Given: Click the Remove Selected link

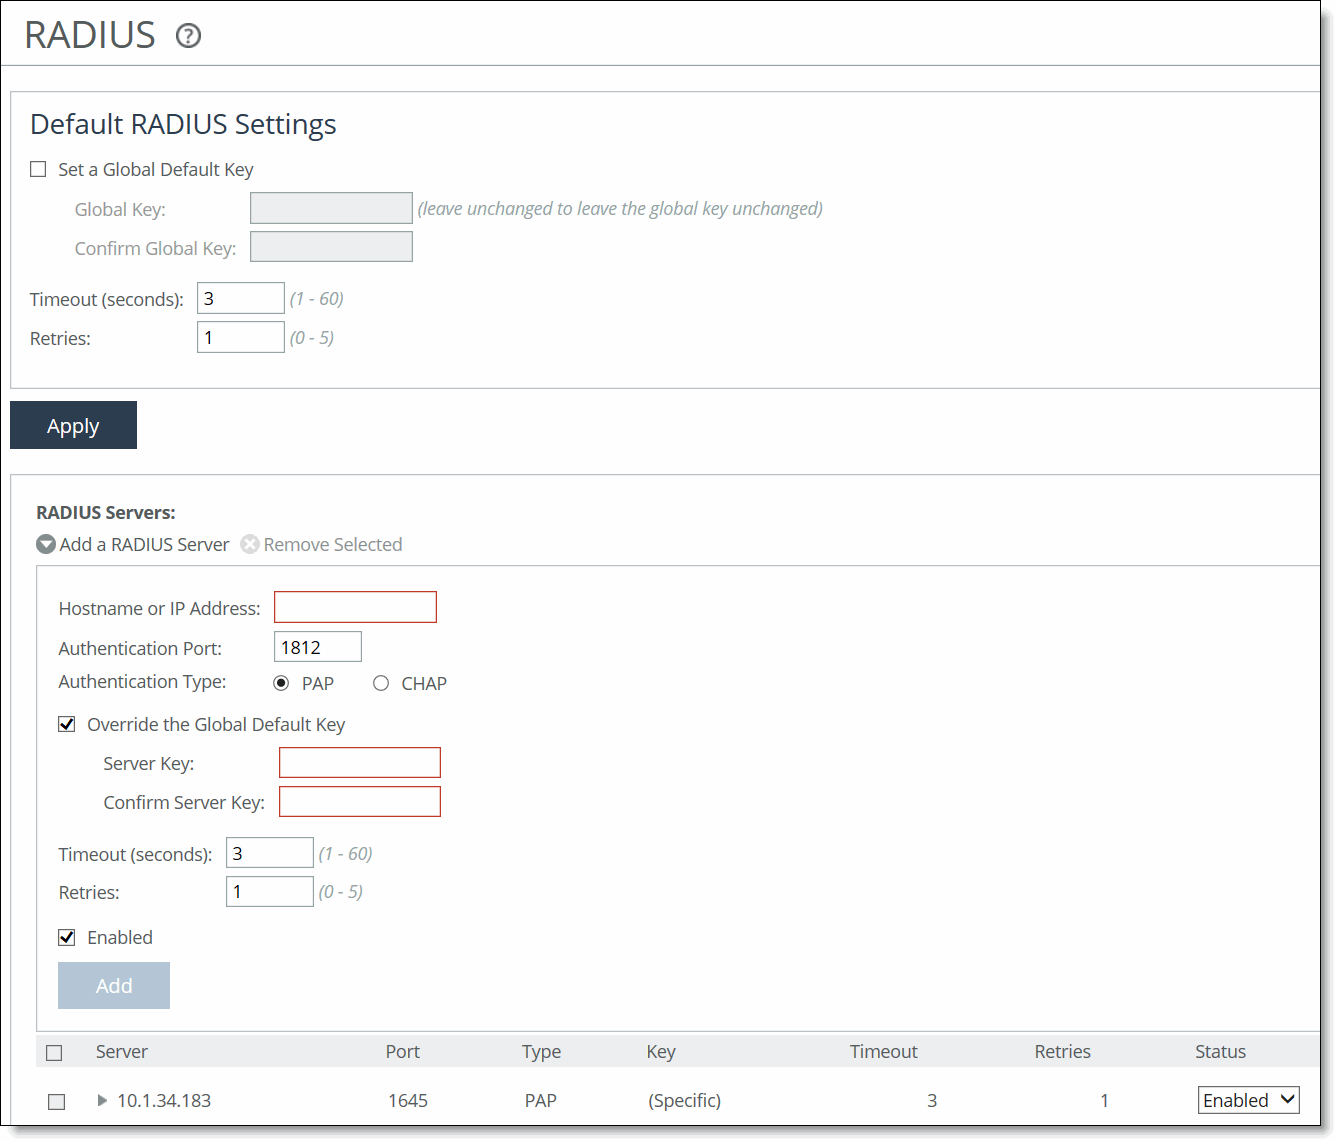Looking at the screenshot, I should click(x=333, y=544).
